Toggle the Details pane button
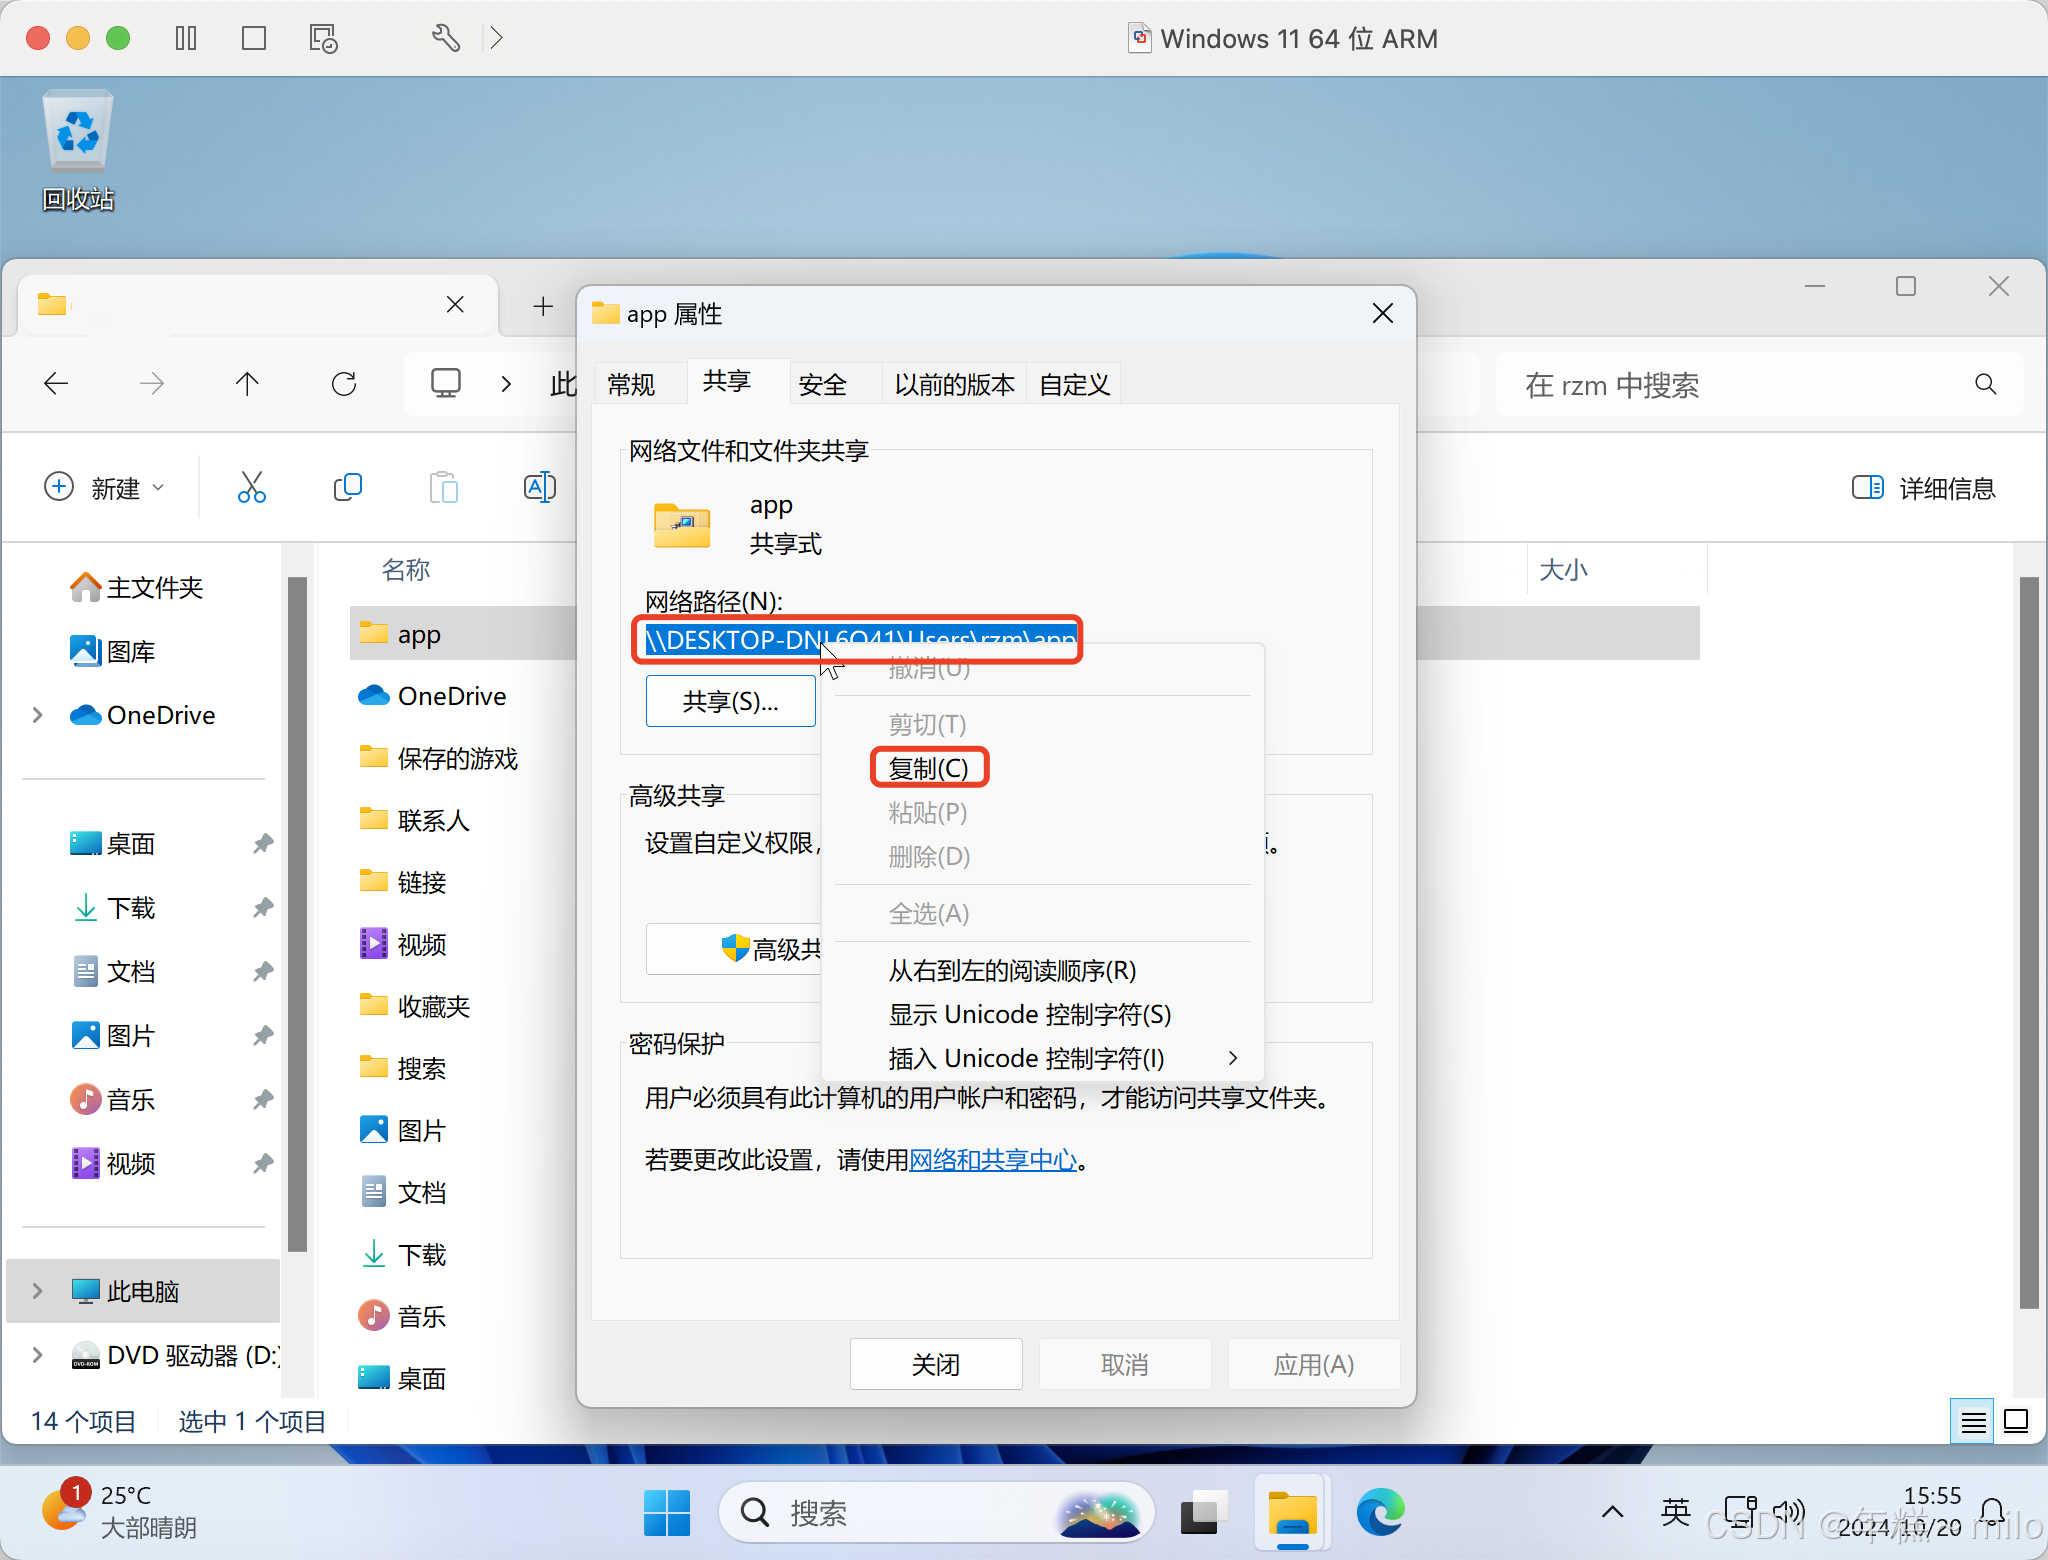2048x1560 pixels. [x=1922, y=488]
